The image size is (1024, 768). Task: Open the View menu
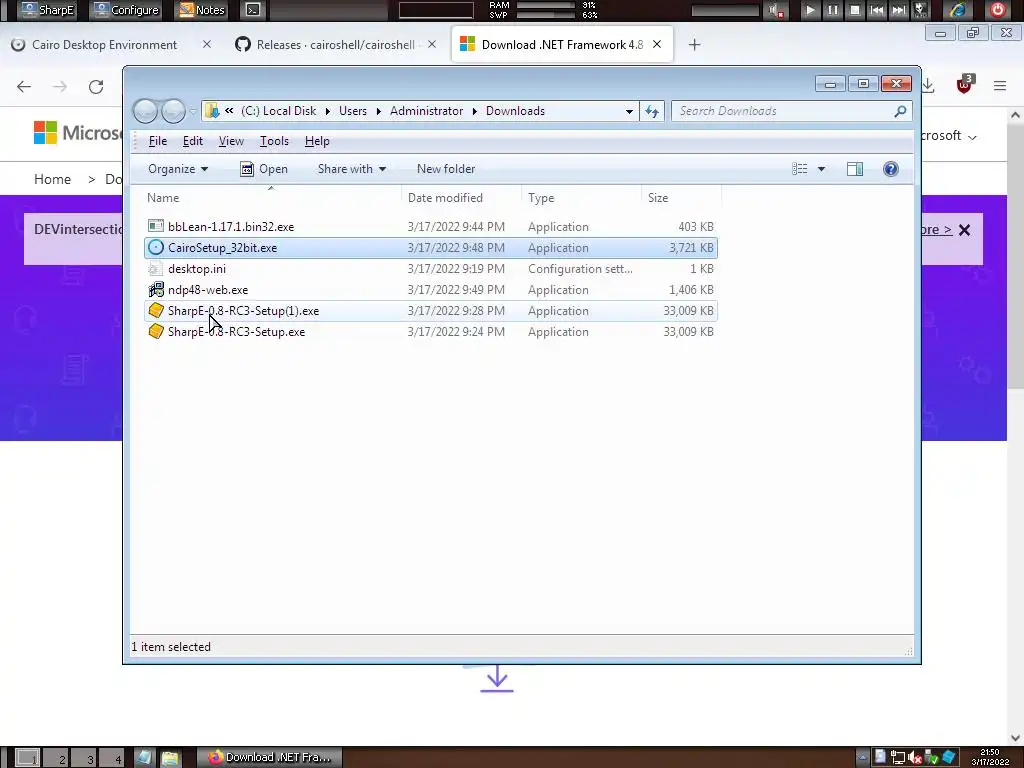[231, 141]
